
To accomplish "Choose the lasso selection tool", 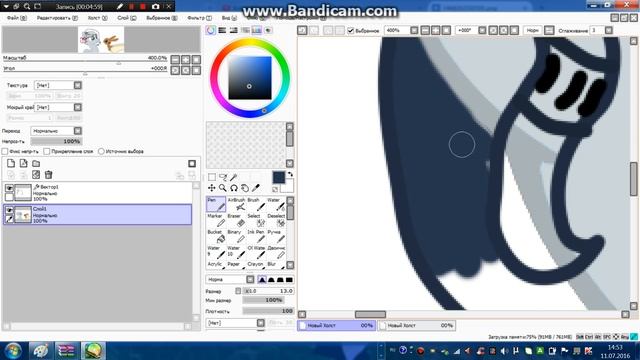I will pyautogui.click(x=223, y=177).
